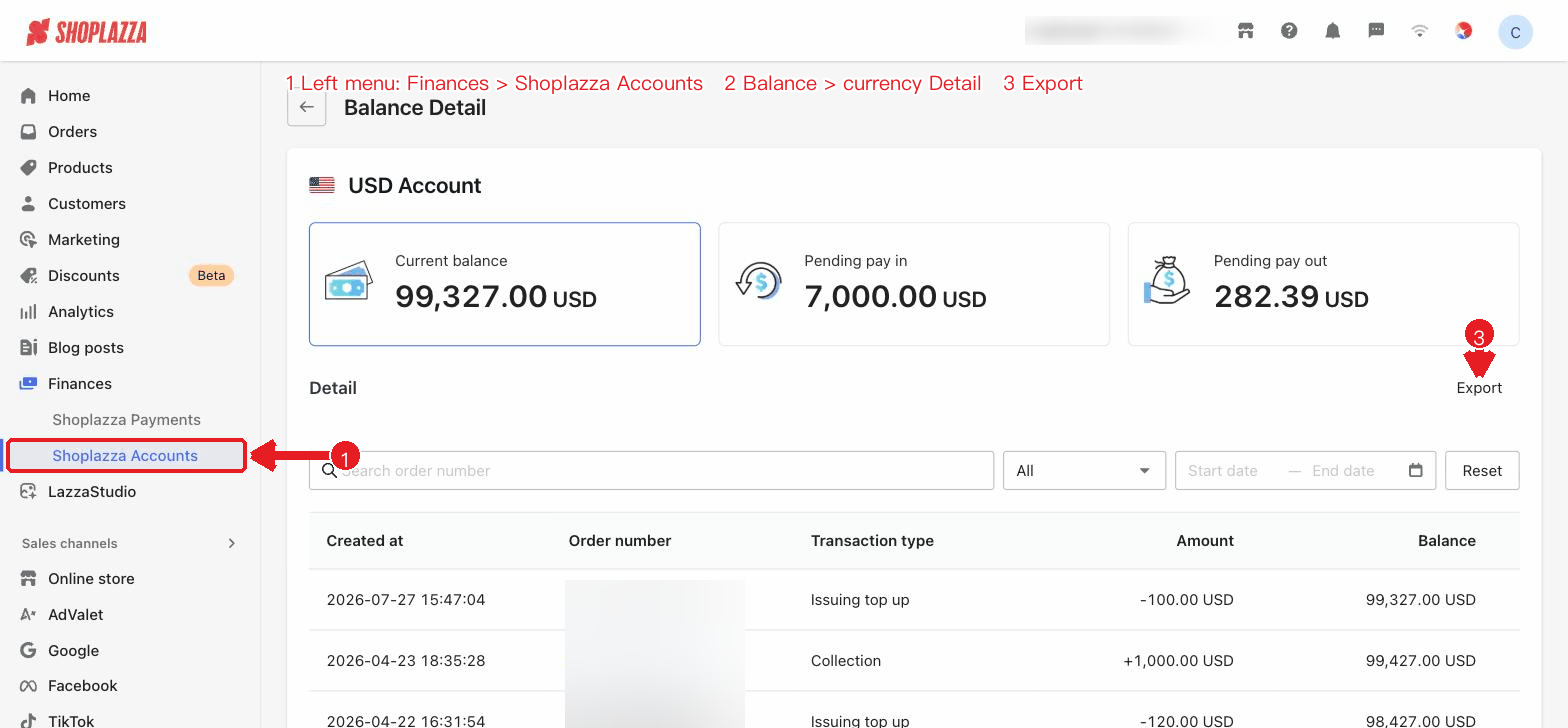Click the Discounts badge icon
Screen dimensions: 1568x728
point(28,276)
